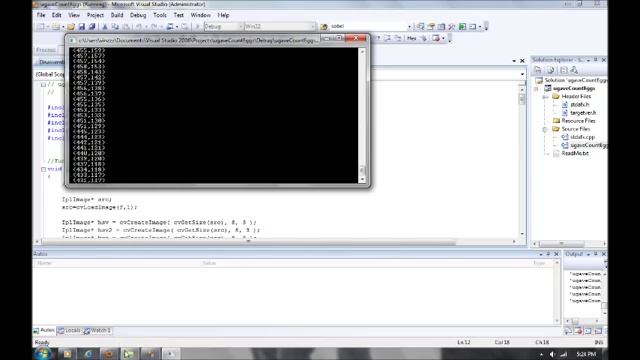Open the Debug menu
This screenshot has height=360, width=640.
point(138,15)
